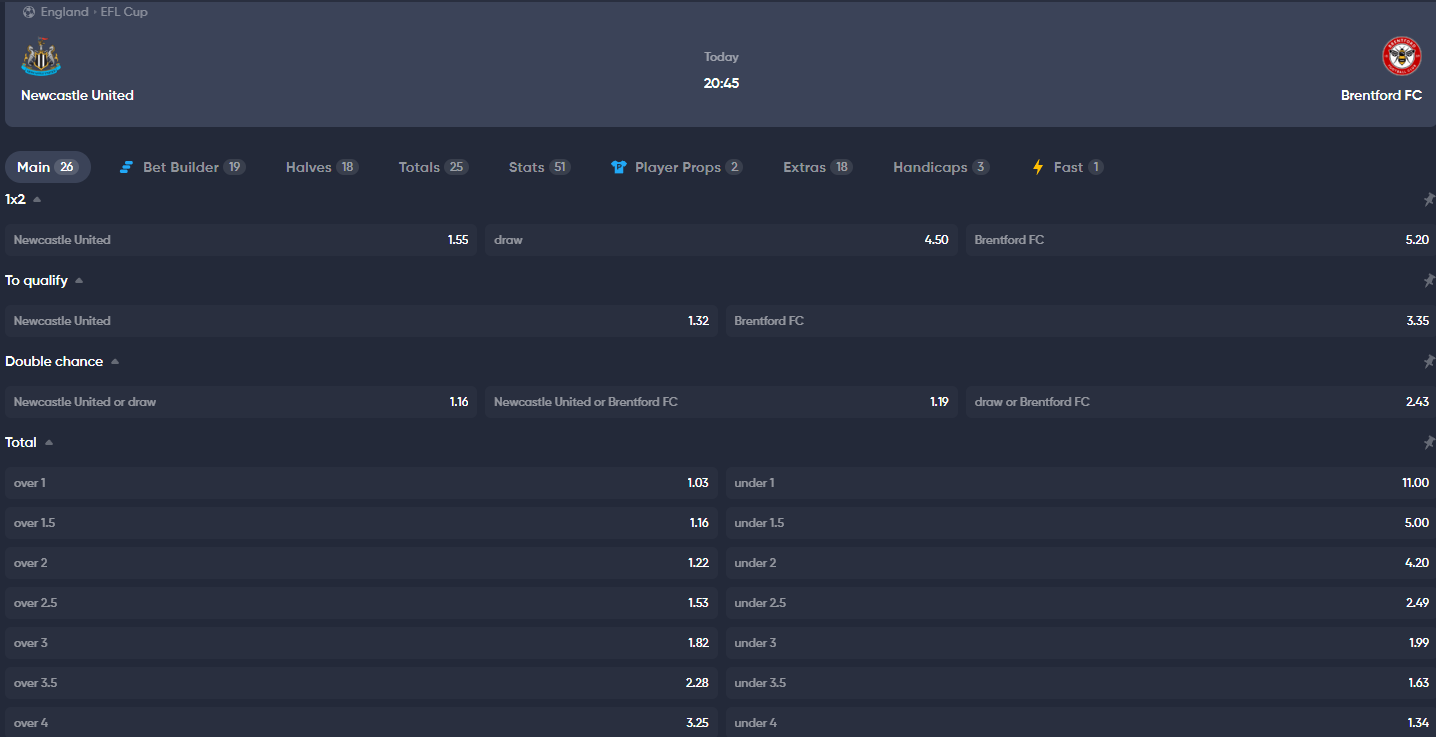Collapse the Total market section
The height and width of the screenshot is (737, 1436).
[x=48, y=442]
